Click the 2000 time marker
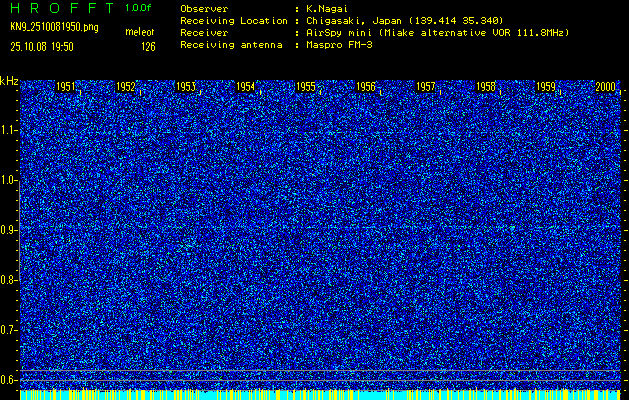 tap(605, 87)
